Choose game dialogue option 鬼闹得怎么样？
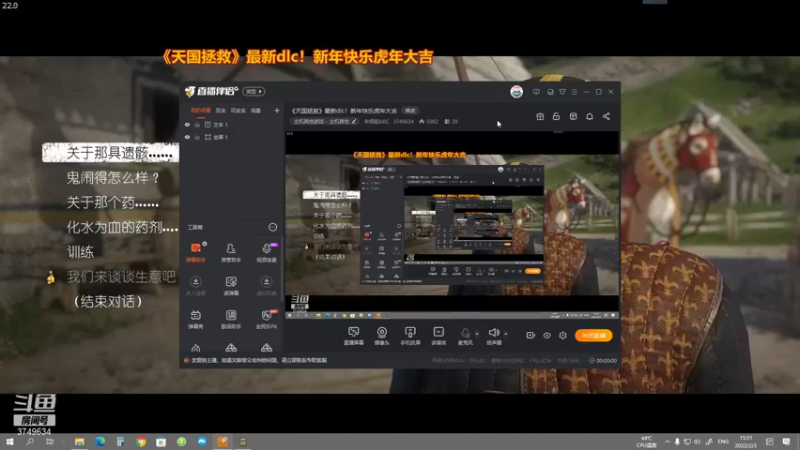The image size is (800, 450). pos(113,178)
